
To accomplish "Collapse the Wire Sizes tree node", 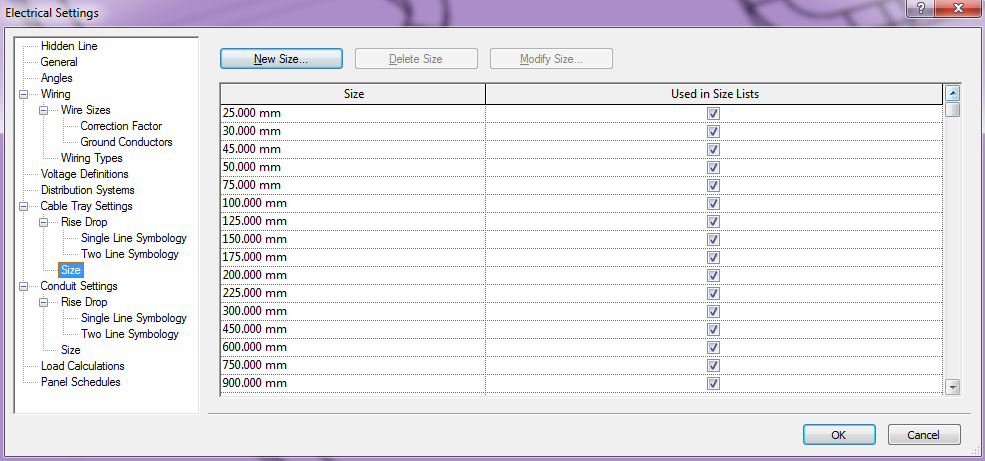I will (43, 110).
